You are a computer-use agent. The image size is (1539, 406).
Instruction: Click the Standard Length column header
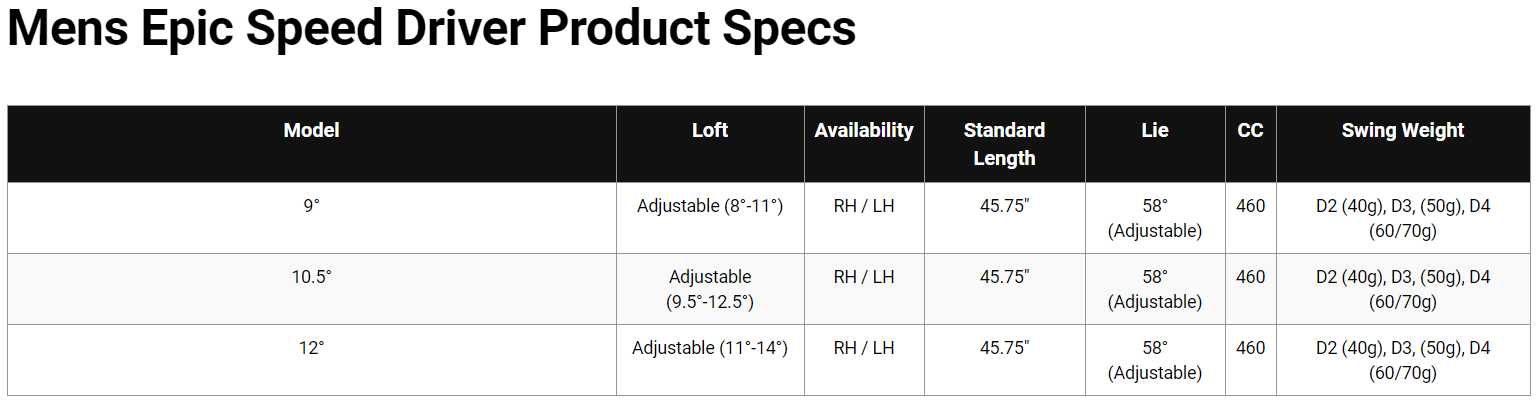click(1004, 144)
